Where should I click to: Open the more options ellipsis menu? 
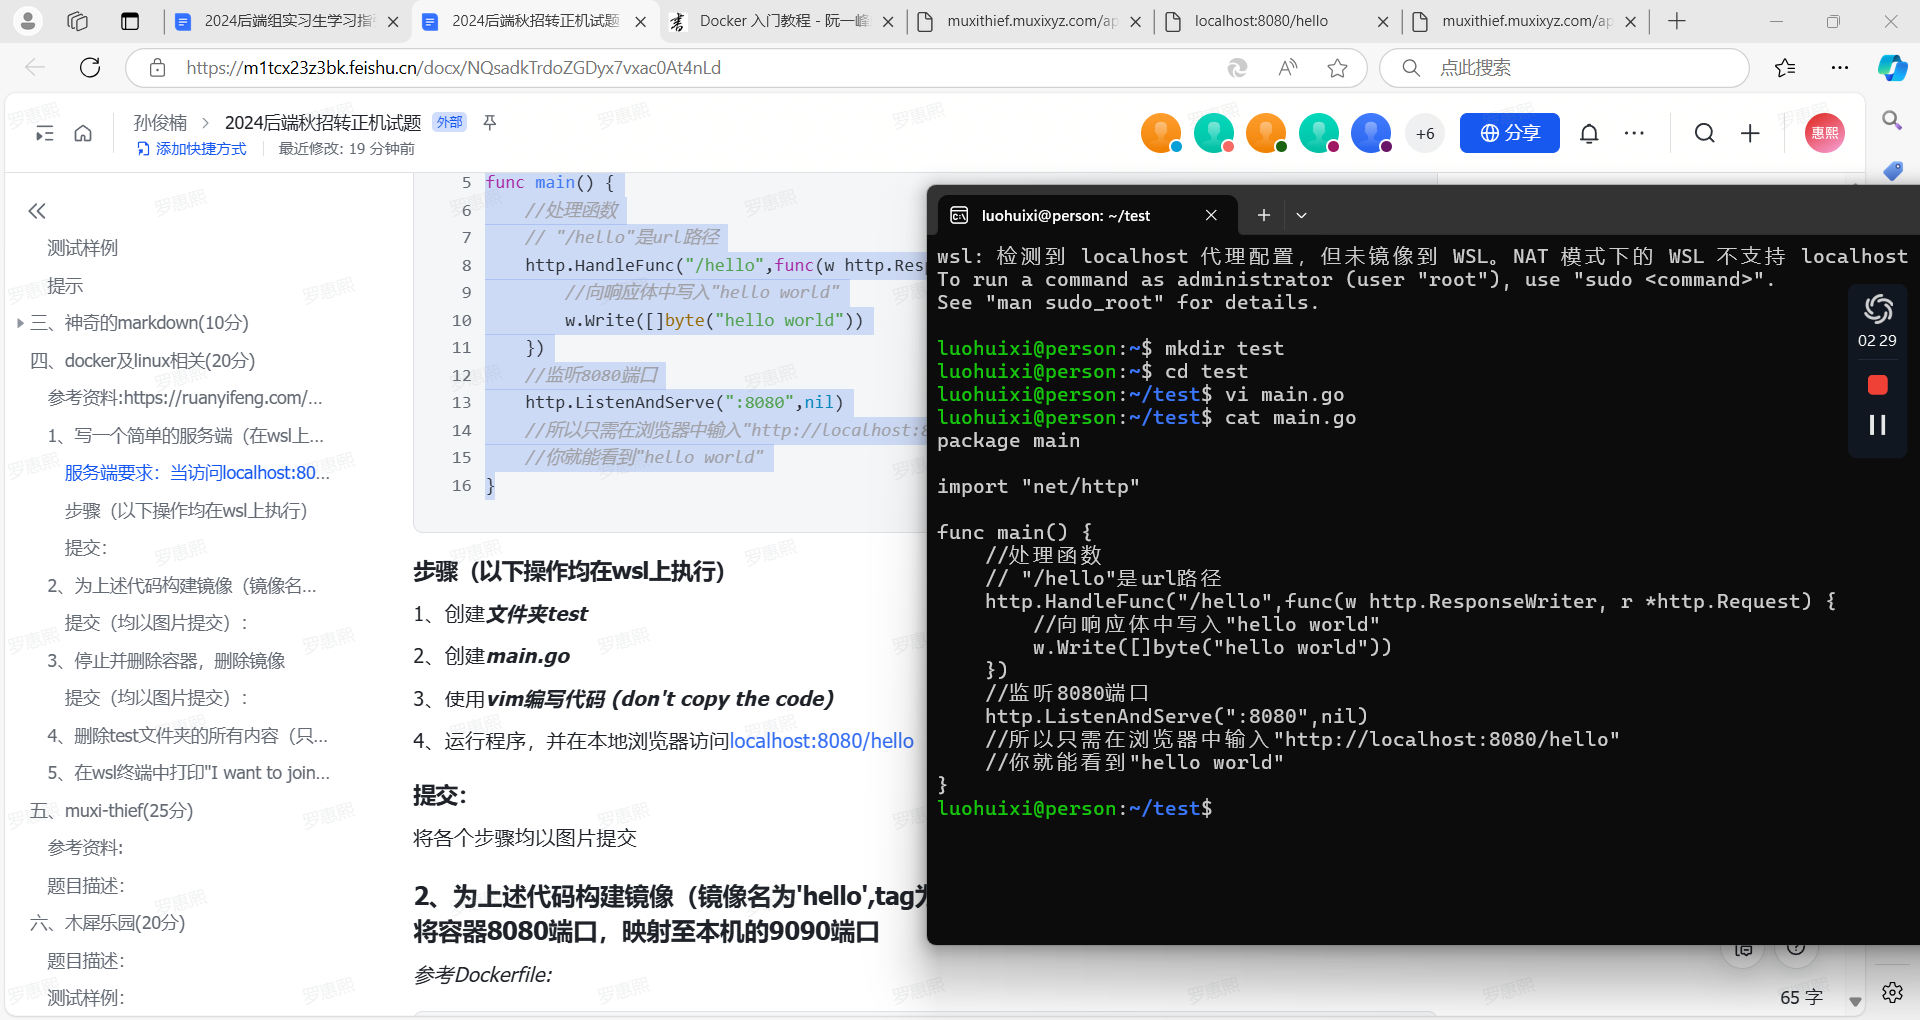coord(1635,133)
